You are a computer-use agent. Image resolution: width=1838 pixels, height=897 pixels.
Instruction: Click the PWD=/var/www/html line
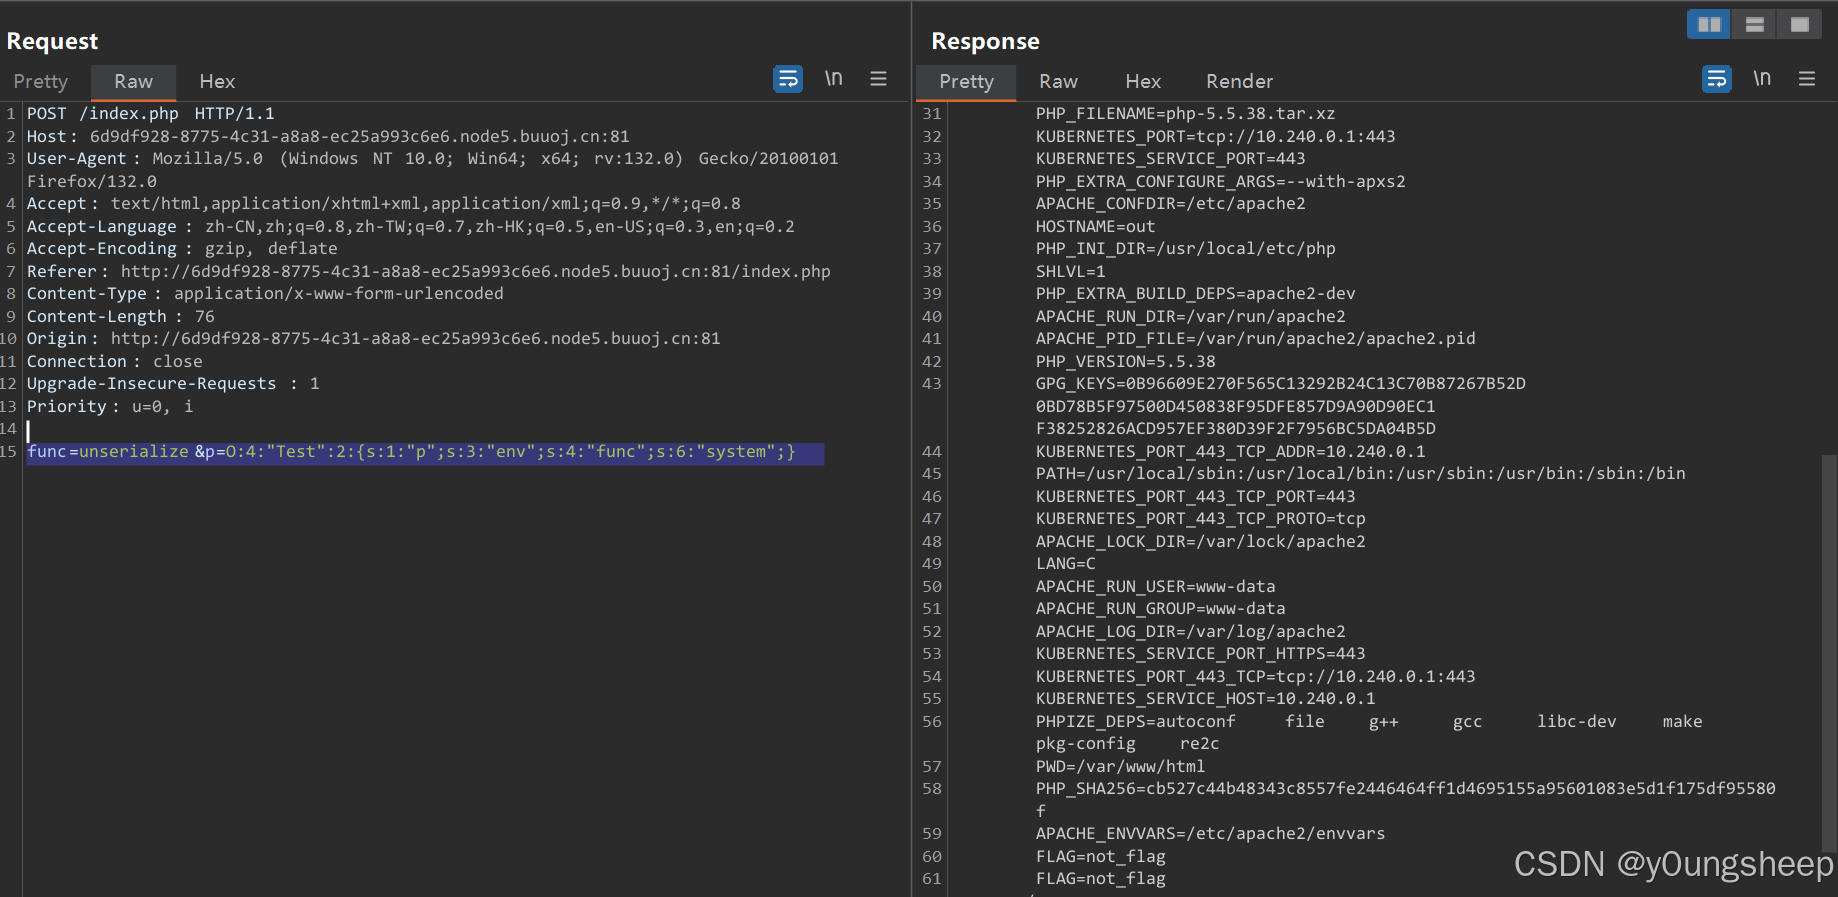coord(1120,767)
